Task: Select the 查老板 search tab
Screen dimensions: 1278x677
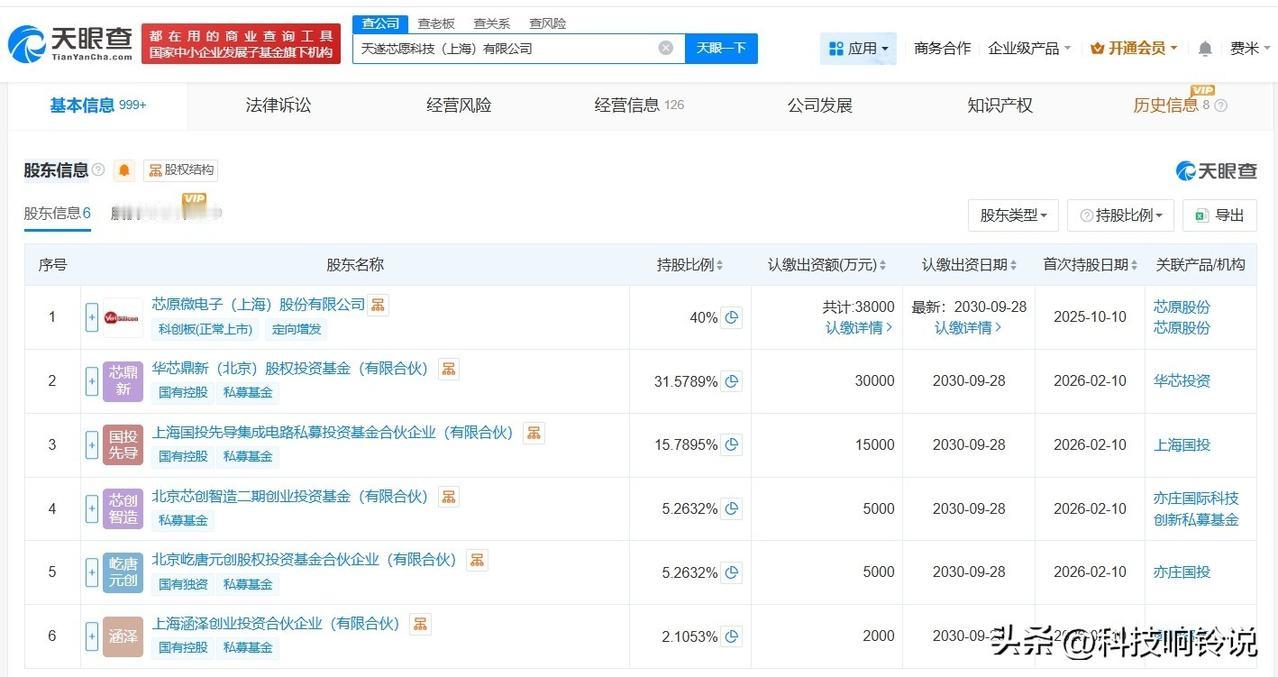Action: click(x=436, y=23)
